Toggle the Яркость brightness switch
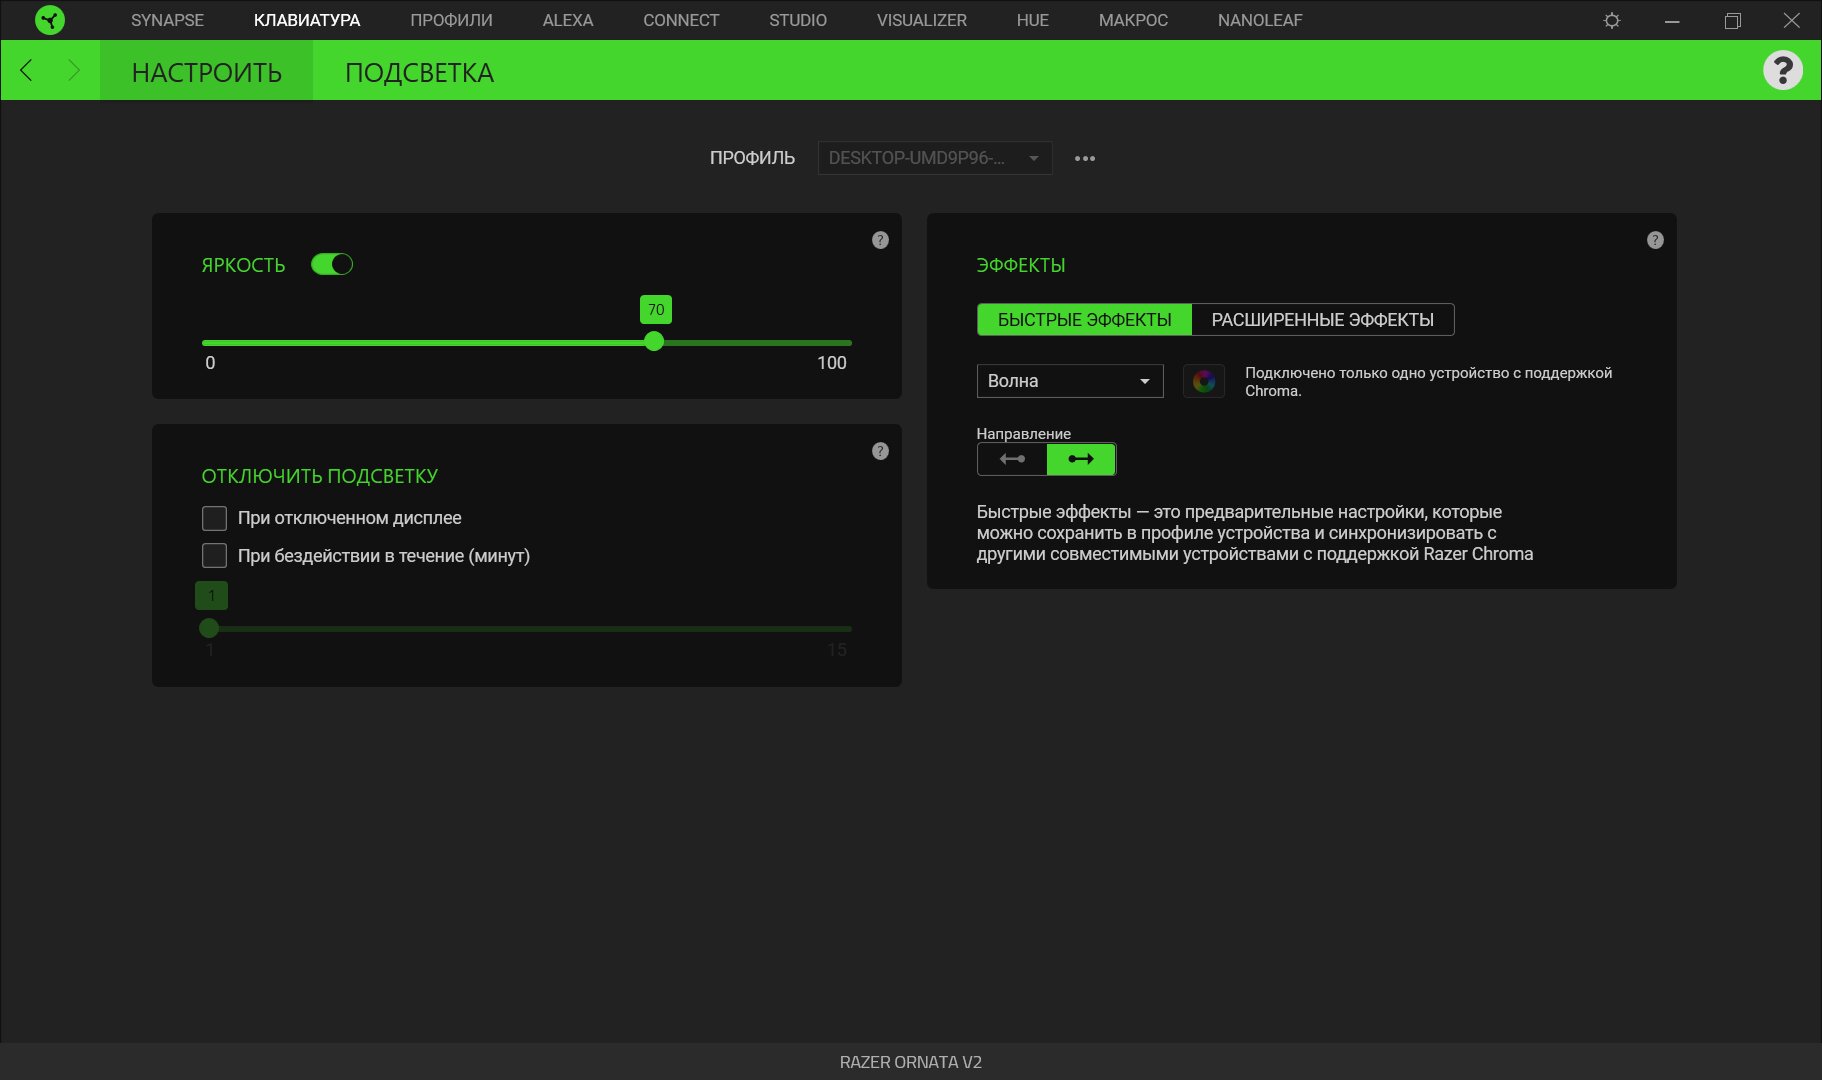1822x1080 pixels. pyautogui.click(x=332, y=264)
